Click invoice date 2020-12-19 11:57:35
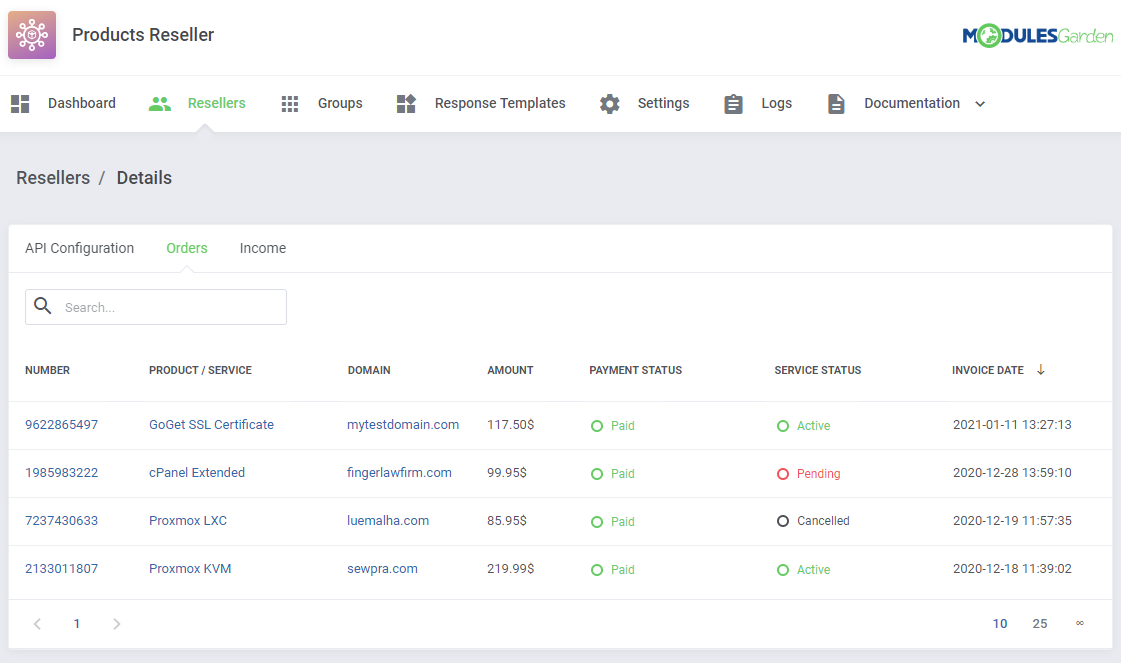This screenshot has width=1121, height=663. [x=1012, y=521]
